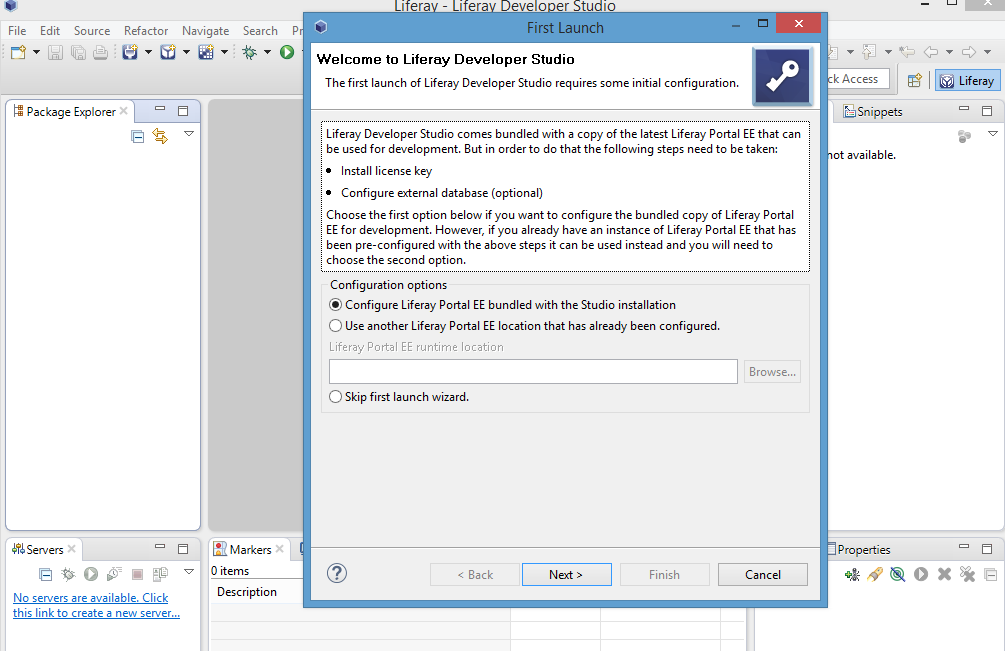The height and width of the screenshot is (651, 1005).
Task: Open the Forward navigation history dropdown
Action: [x=987, y=52]
